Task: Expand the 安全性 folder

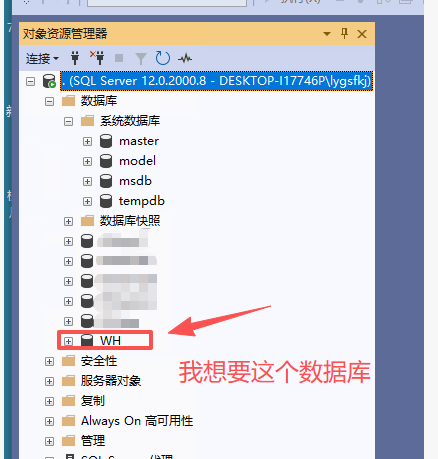Action: (49, 361)
